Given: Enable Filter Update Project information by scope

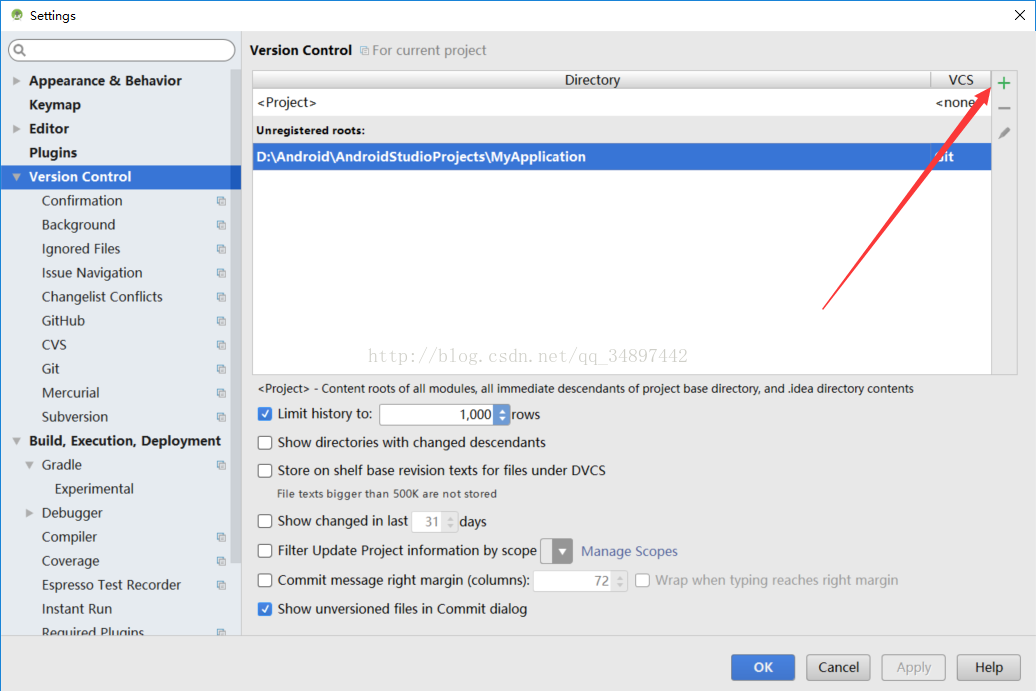Looking at the screenshot, I should tap(264, 550).
